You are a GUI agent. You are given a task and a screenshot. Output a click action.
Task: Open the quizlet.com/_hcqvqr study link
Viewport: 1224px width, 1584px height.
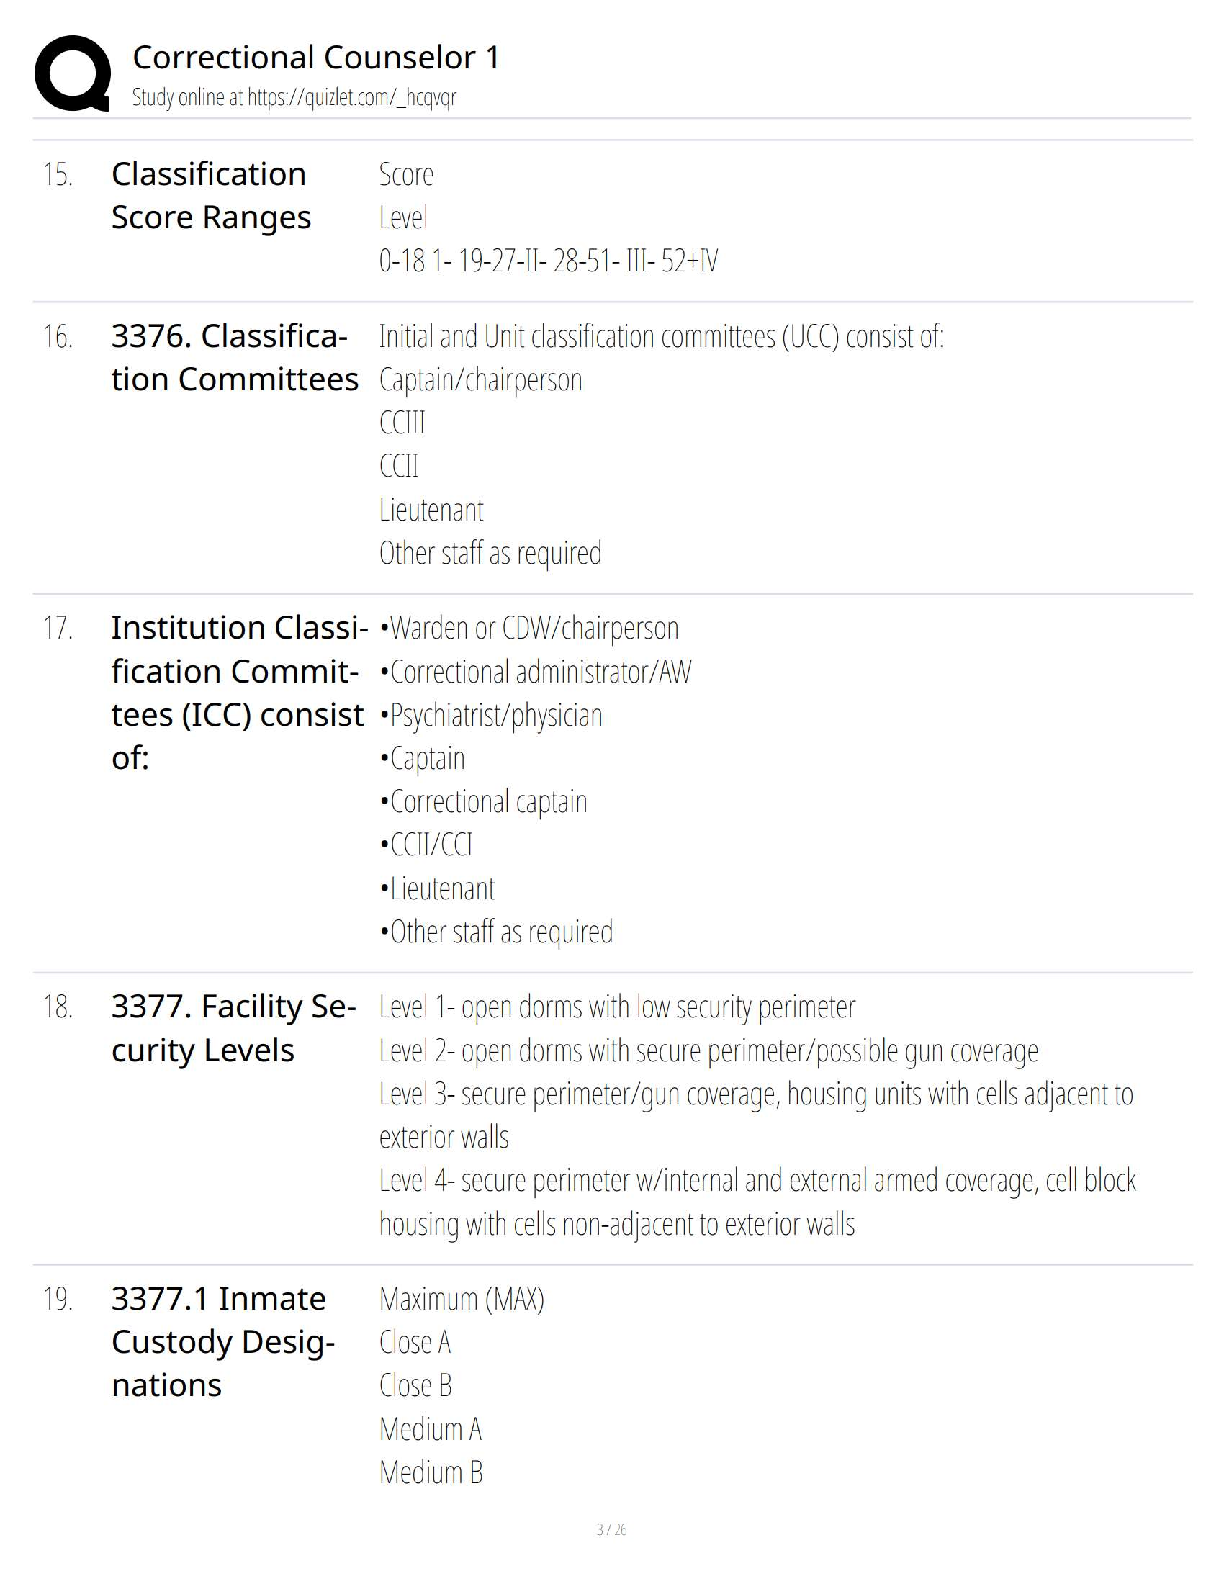(x=352, y=98)
